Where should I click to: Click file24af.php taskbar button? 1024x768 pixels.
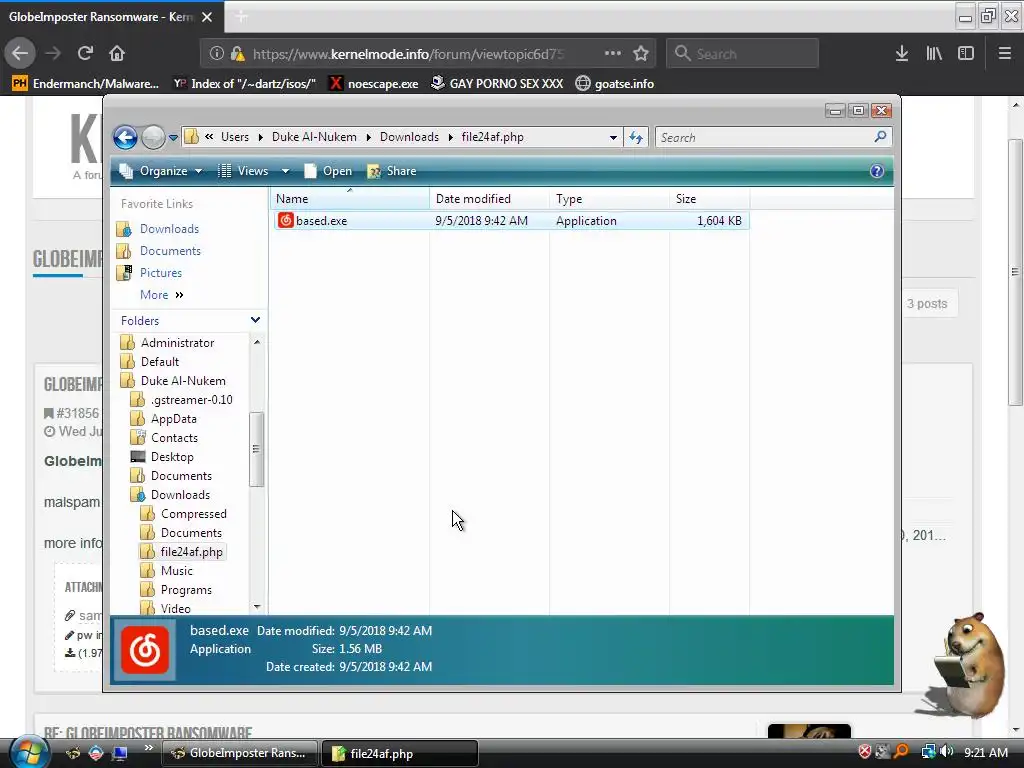tap(400, 753)
